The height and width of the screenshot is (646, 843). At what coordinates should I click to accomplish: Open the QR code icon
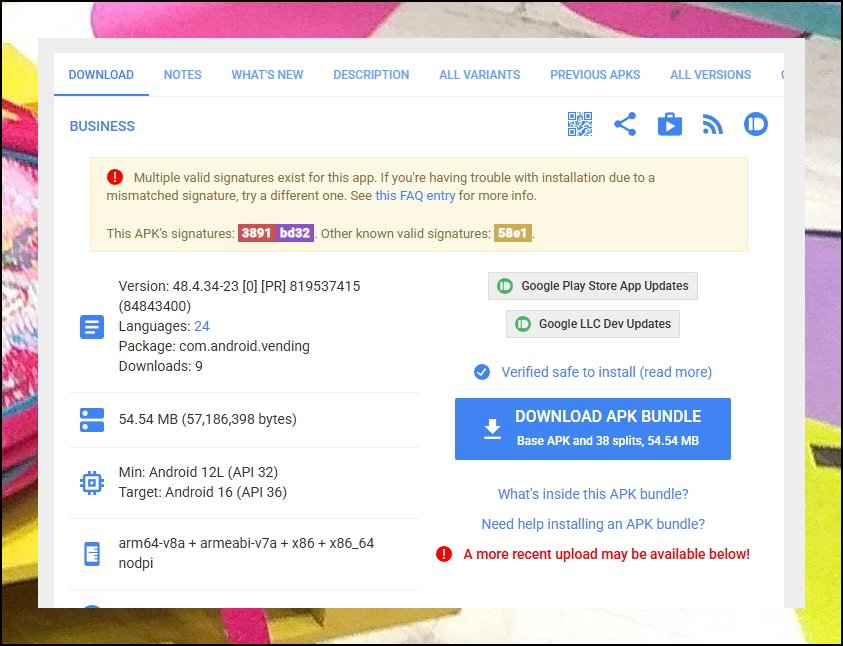pyautogui.click(x=580, y=124)
